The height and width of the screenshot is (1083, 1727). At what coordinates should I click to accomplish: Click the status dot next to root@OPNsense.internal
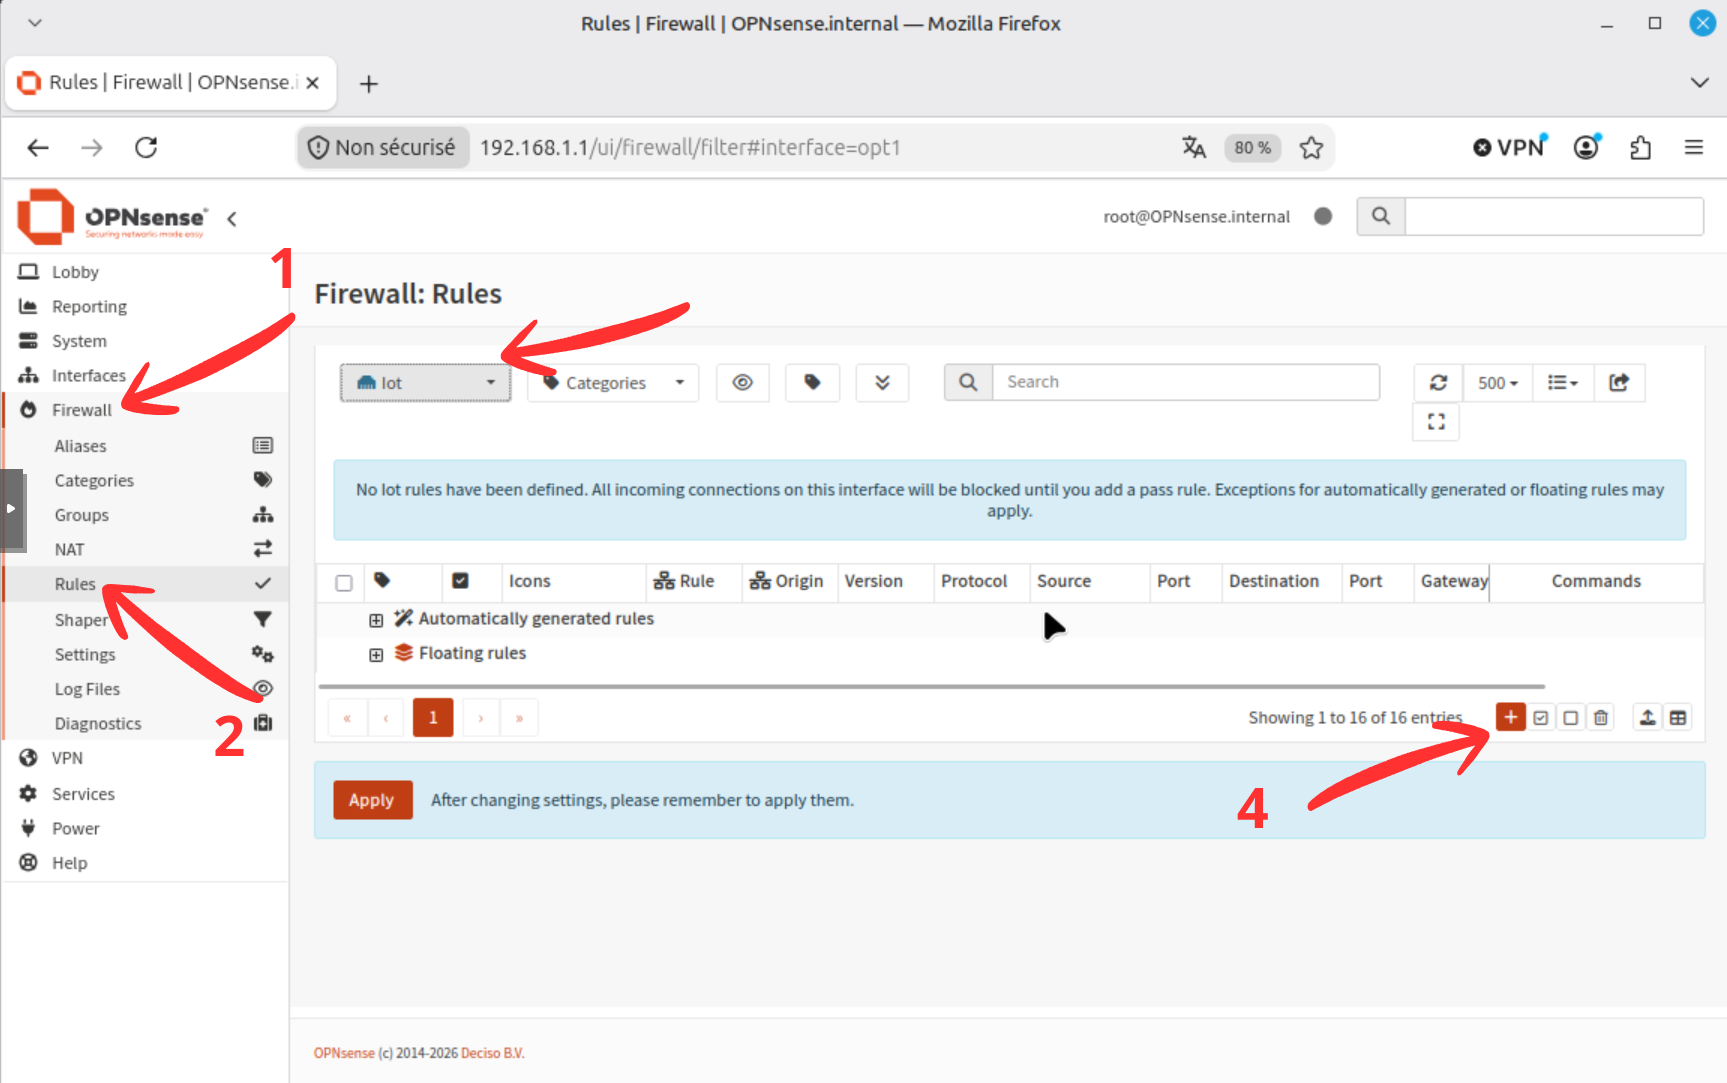[1323, 216]
